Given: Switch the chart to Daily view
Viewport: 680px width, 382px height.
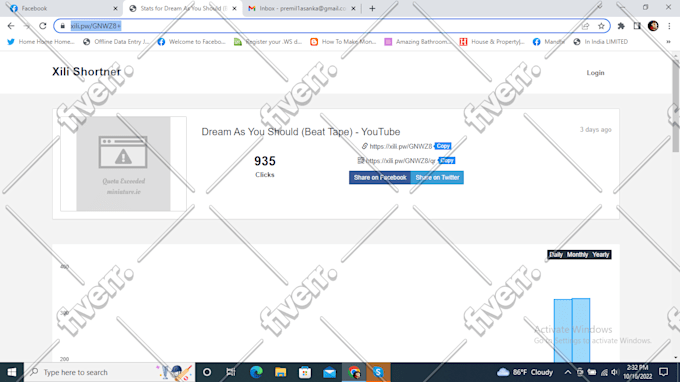Looking at the screenshot, I should (x=556, y=255).
